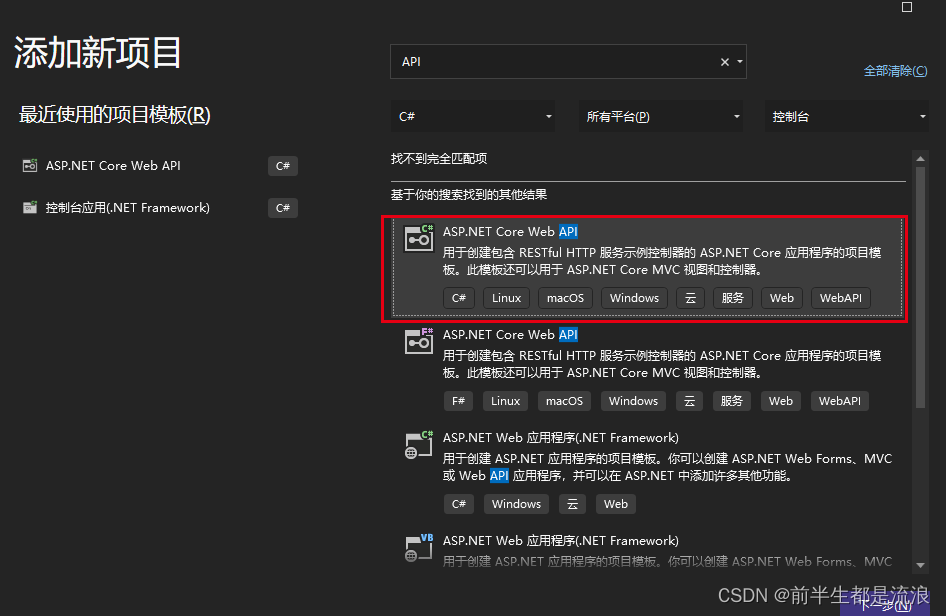Click the maximize window button
946x616 pixels.
[x=907, y=7]
